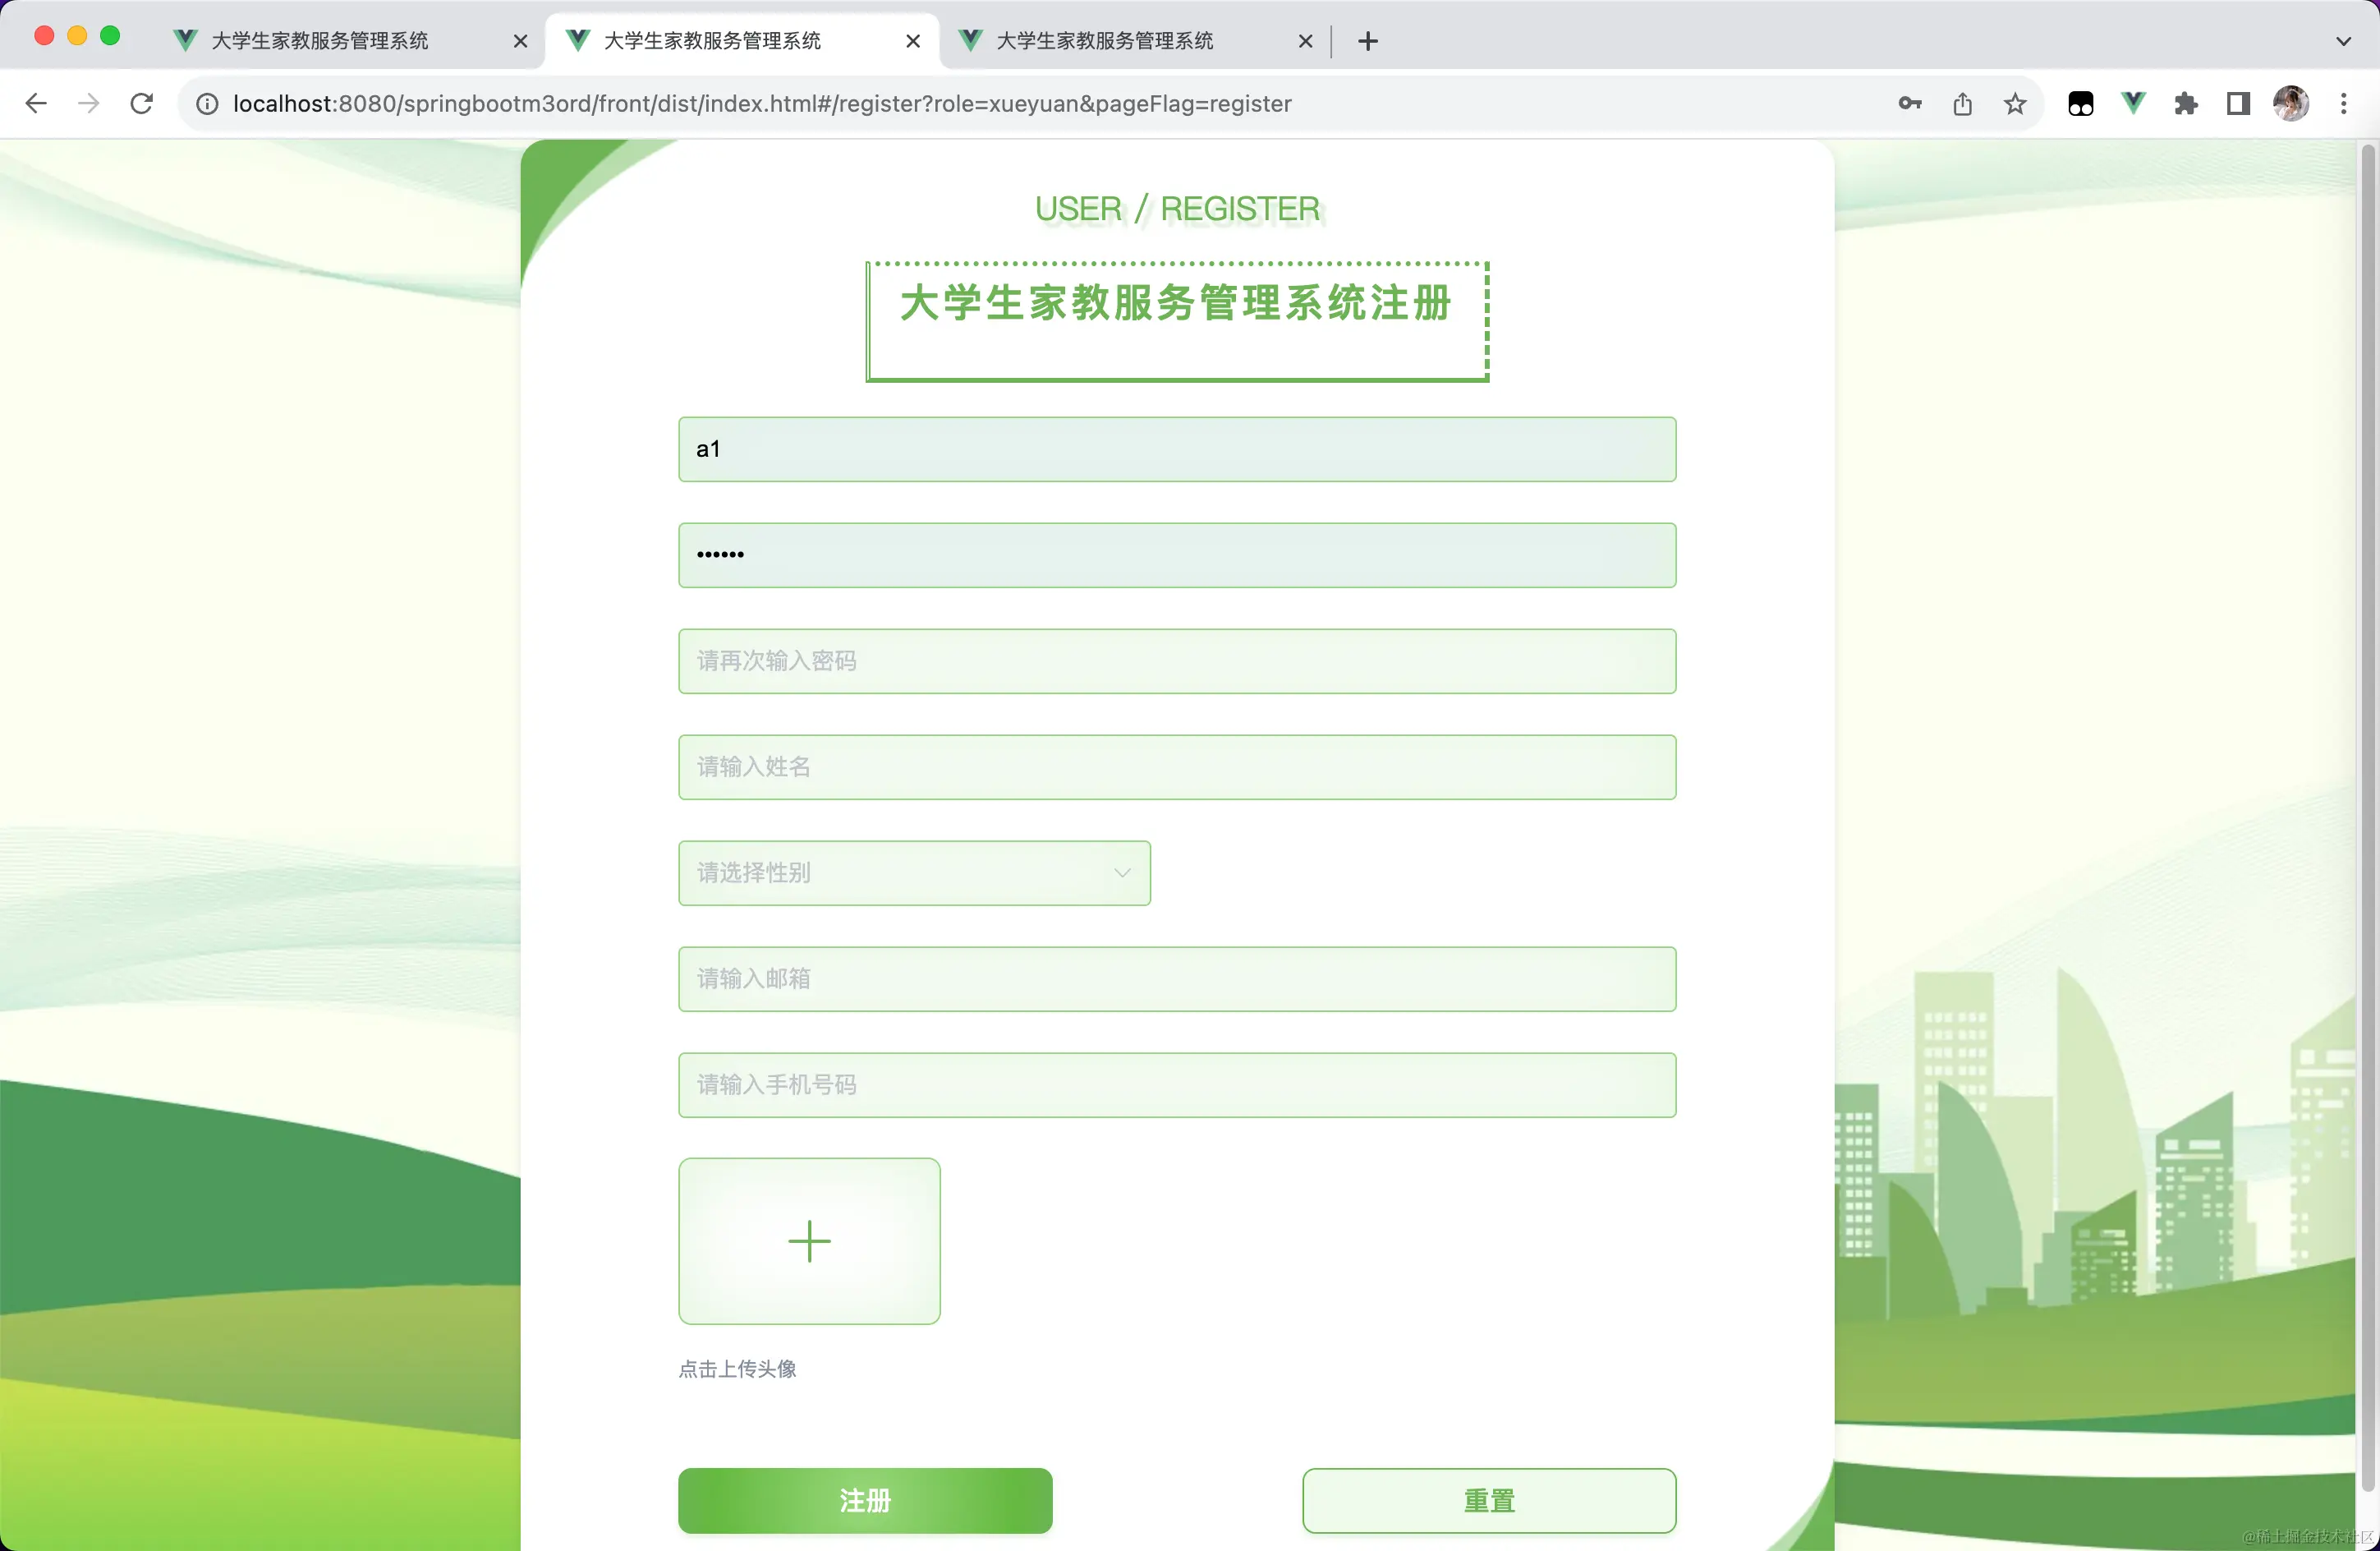2380x1551 pixels.
Task: Toggle the browser side panel icon
Action: pyautogui.click(x=2238, y=104)
